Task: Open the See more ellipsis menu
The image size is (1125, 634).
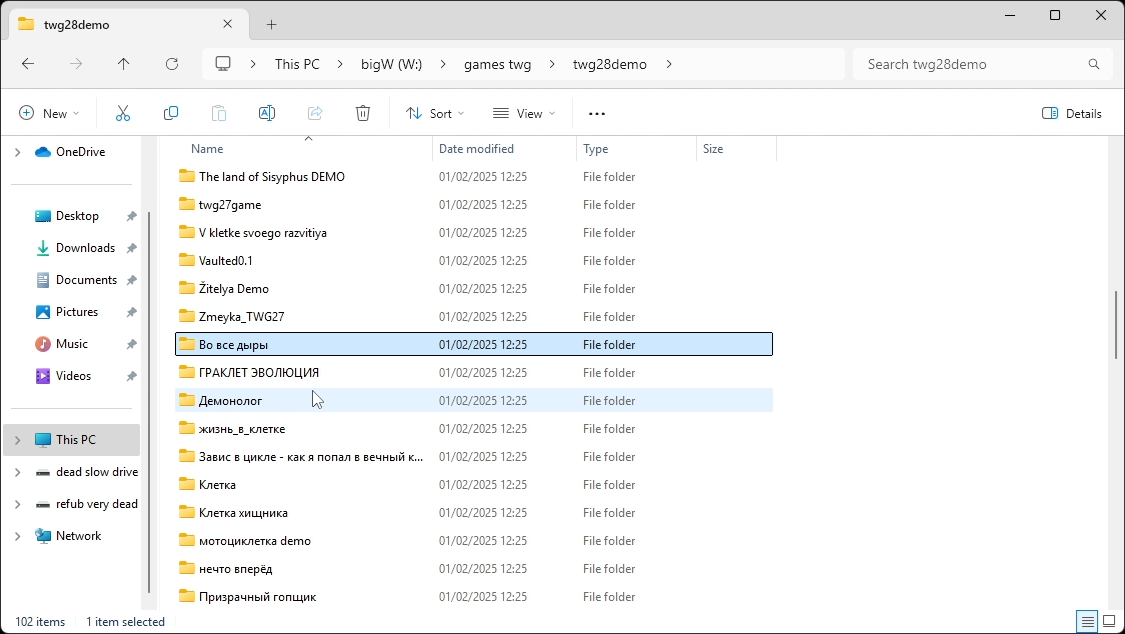Action: (597, 114)
